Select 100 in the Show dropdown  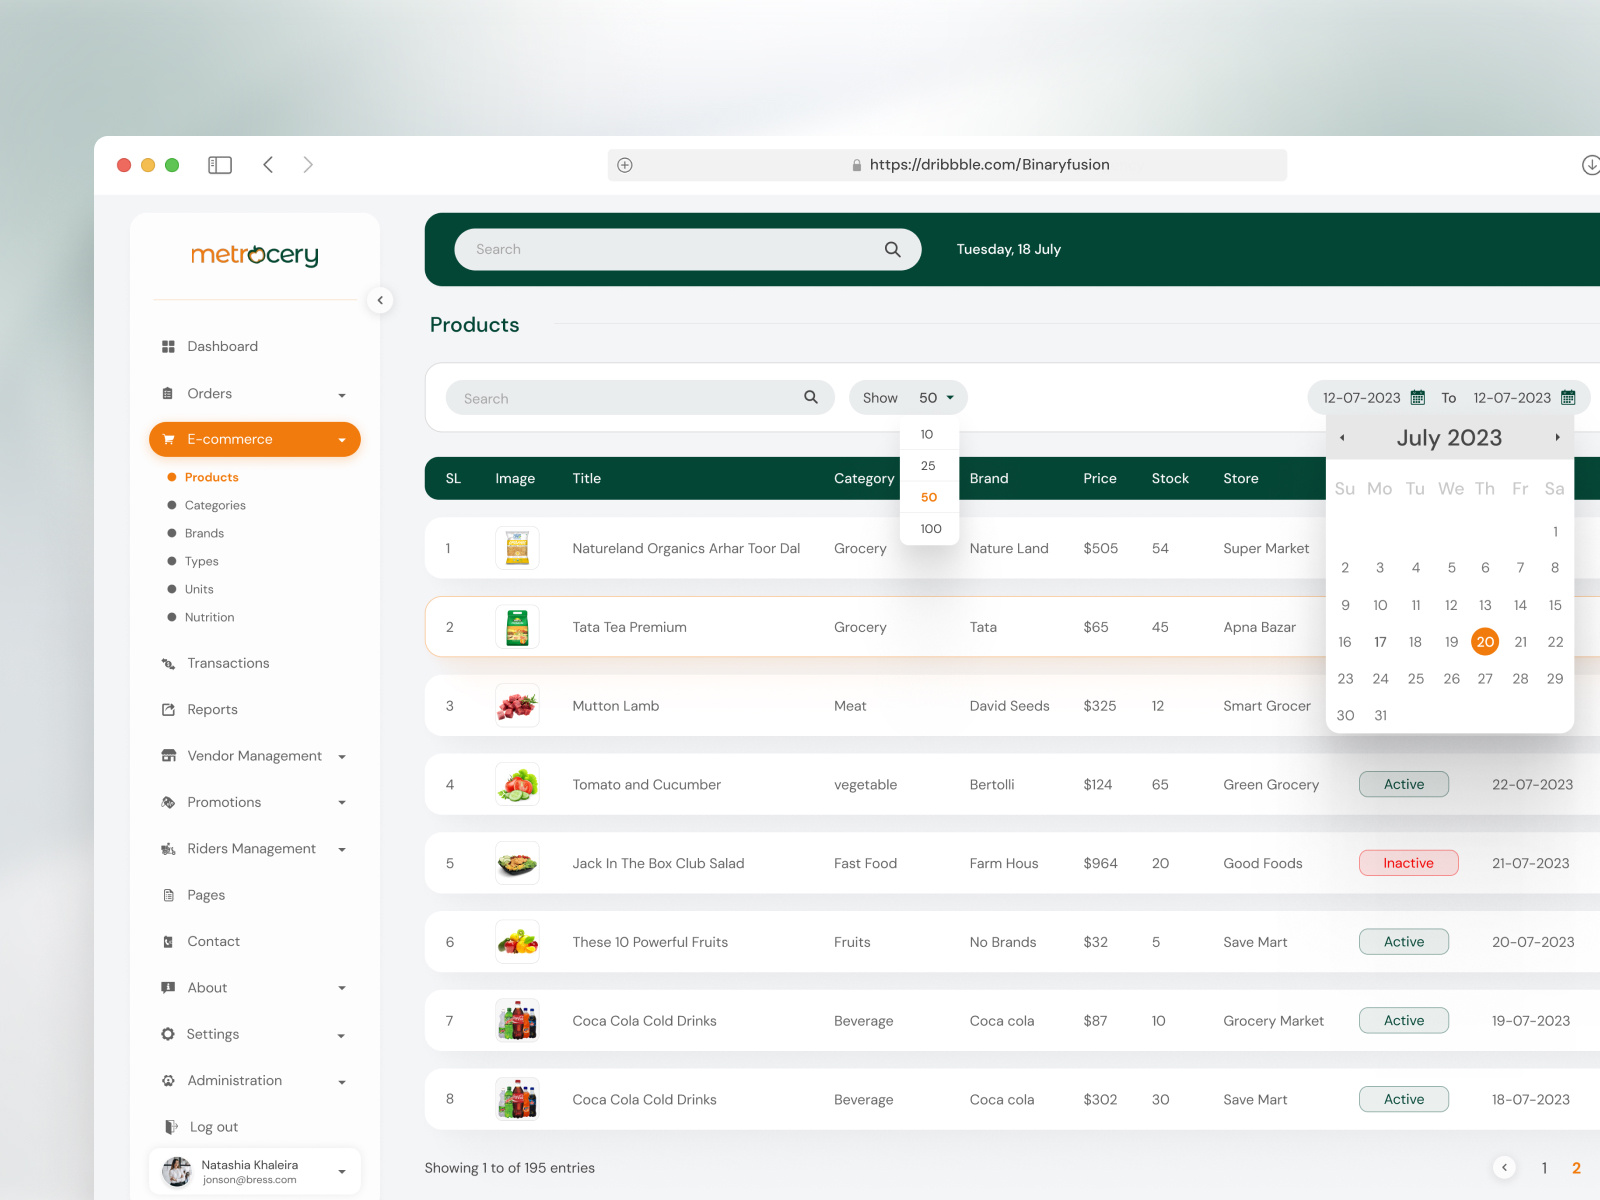click(929, 528)
